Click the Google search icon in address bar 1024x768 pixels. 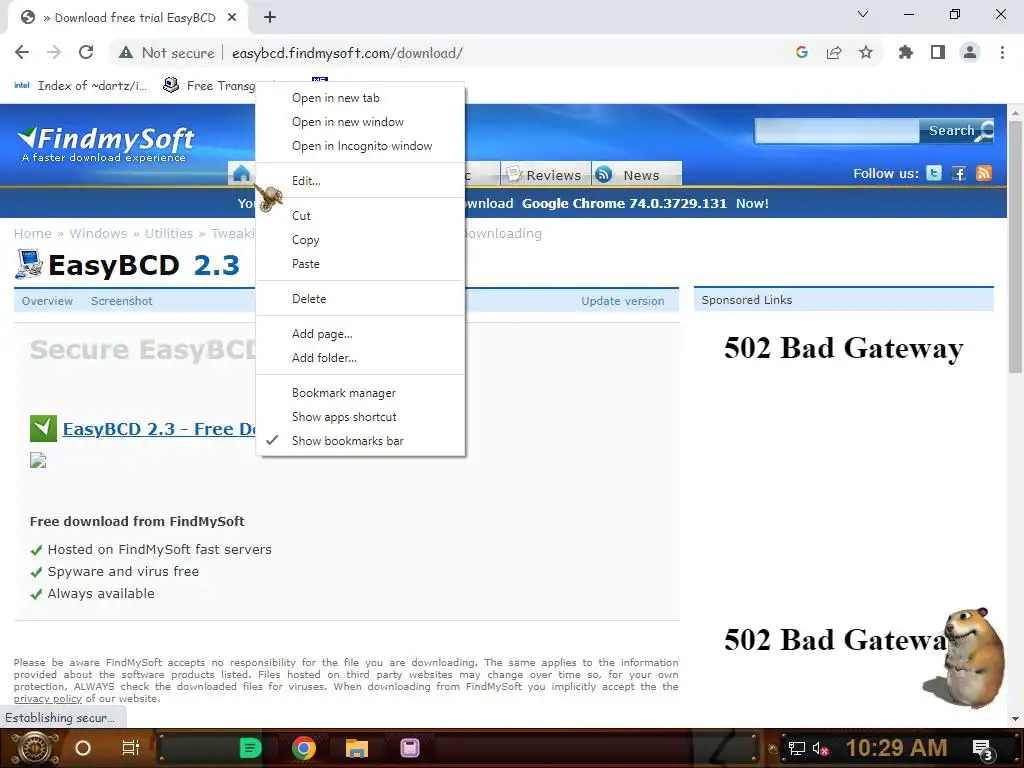pos(802,53)
